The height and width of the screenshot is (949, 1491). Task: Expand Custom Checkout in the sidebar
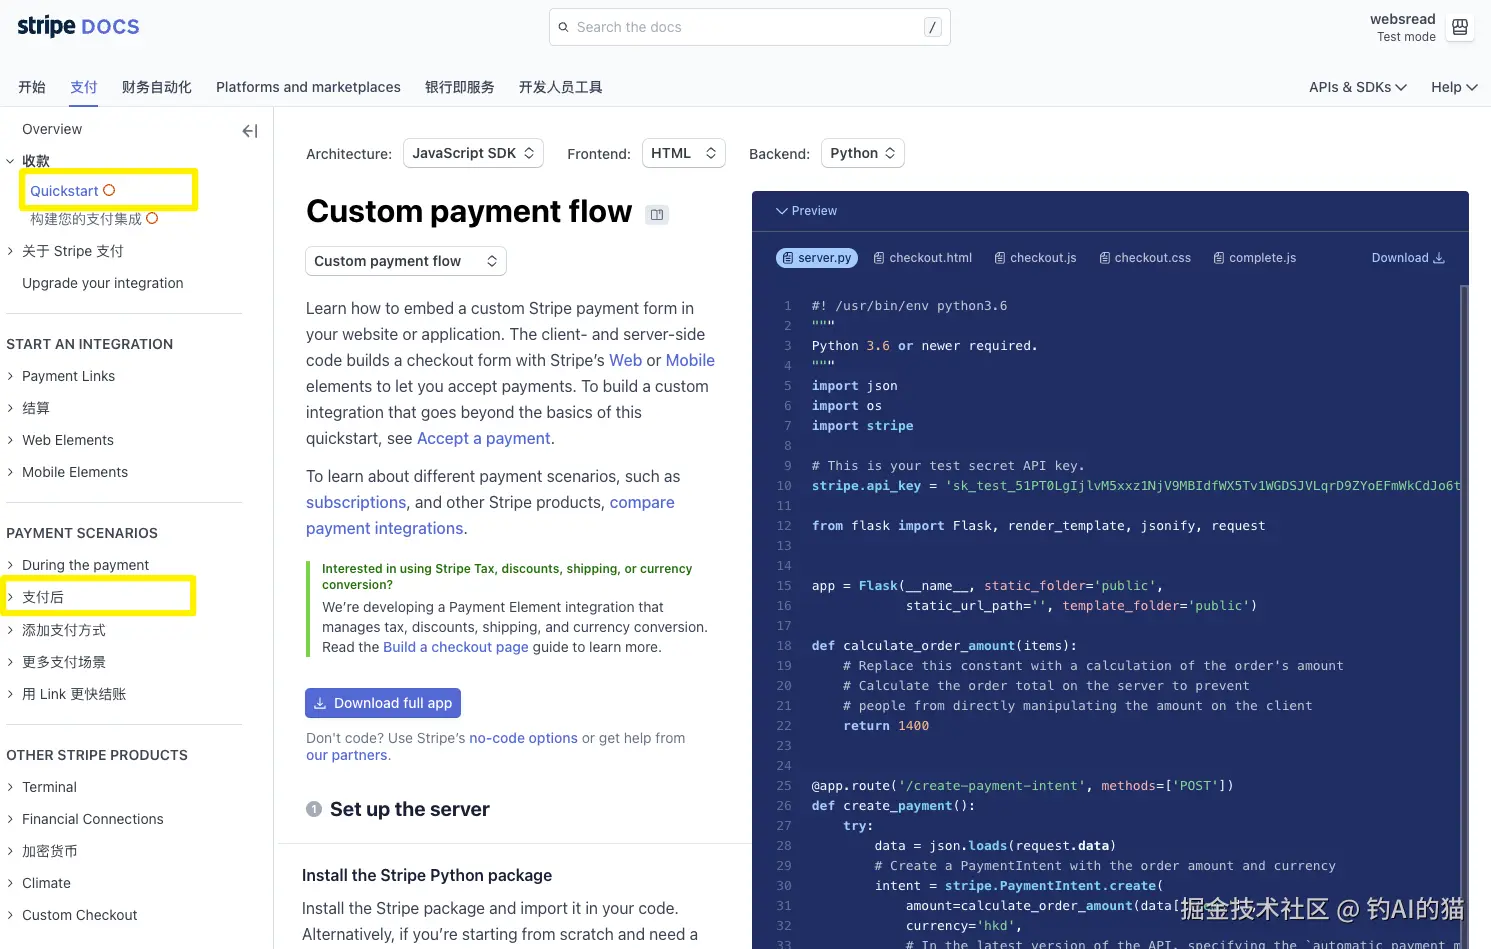[10, 915]
